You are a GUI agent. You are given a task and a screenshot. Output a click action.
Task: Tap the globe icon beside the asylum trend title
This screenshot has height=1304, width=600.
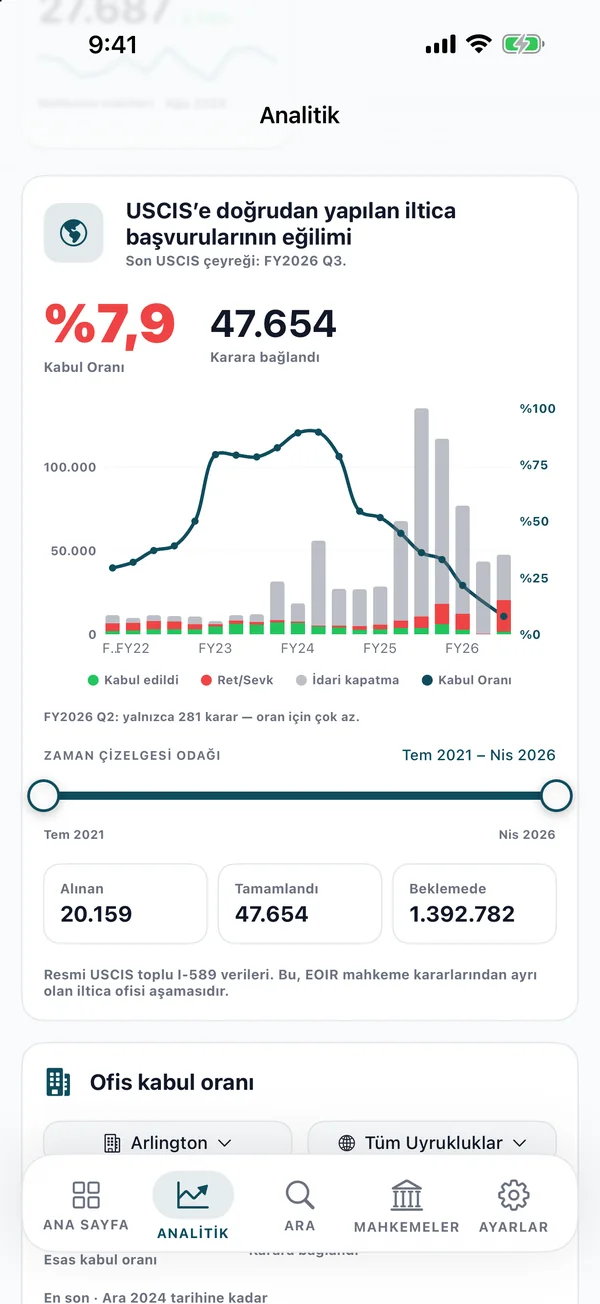[73, 233]
